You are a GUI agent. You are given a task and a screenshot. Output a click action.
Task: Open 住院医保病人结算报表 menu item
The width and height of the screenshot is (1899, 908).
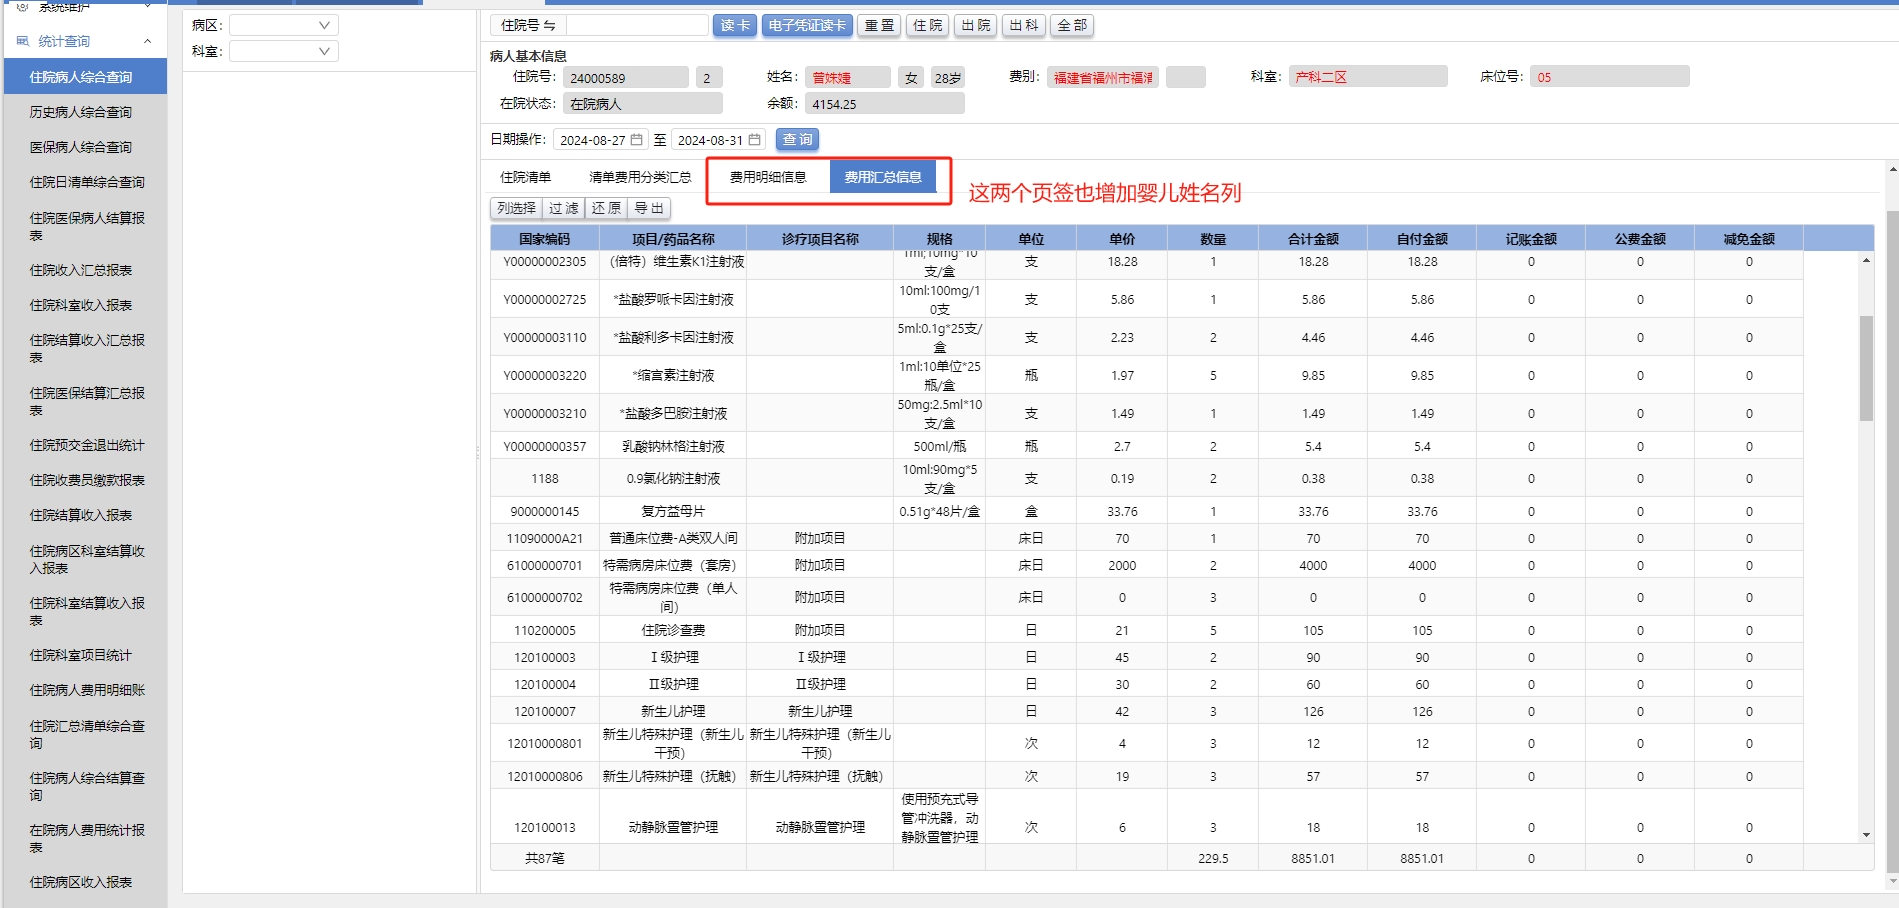point(85,226)
